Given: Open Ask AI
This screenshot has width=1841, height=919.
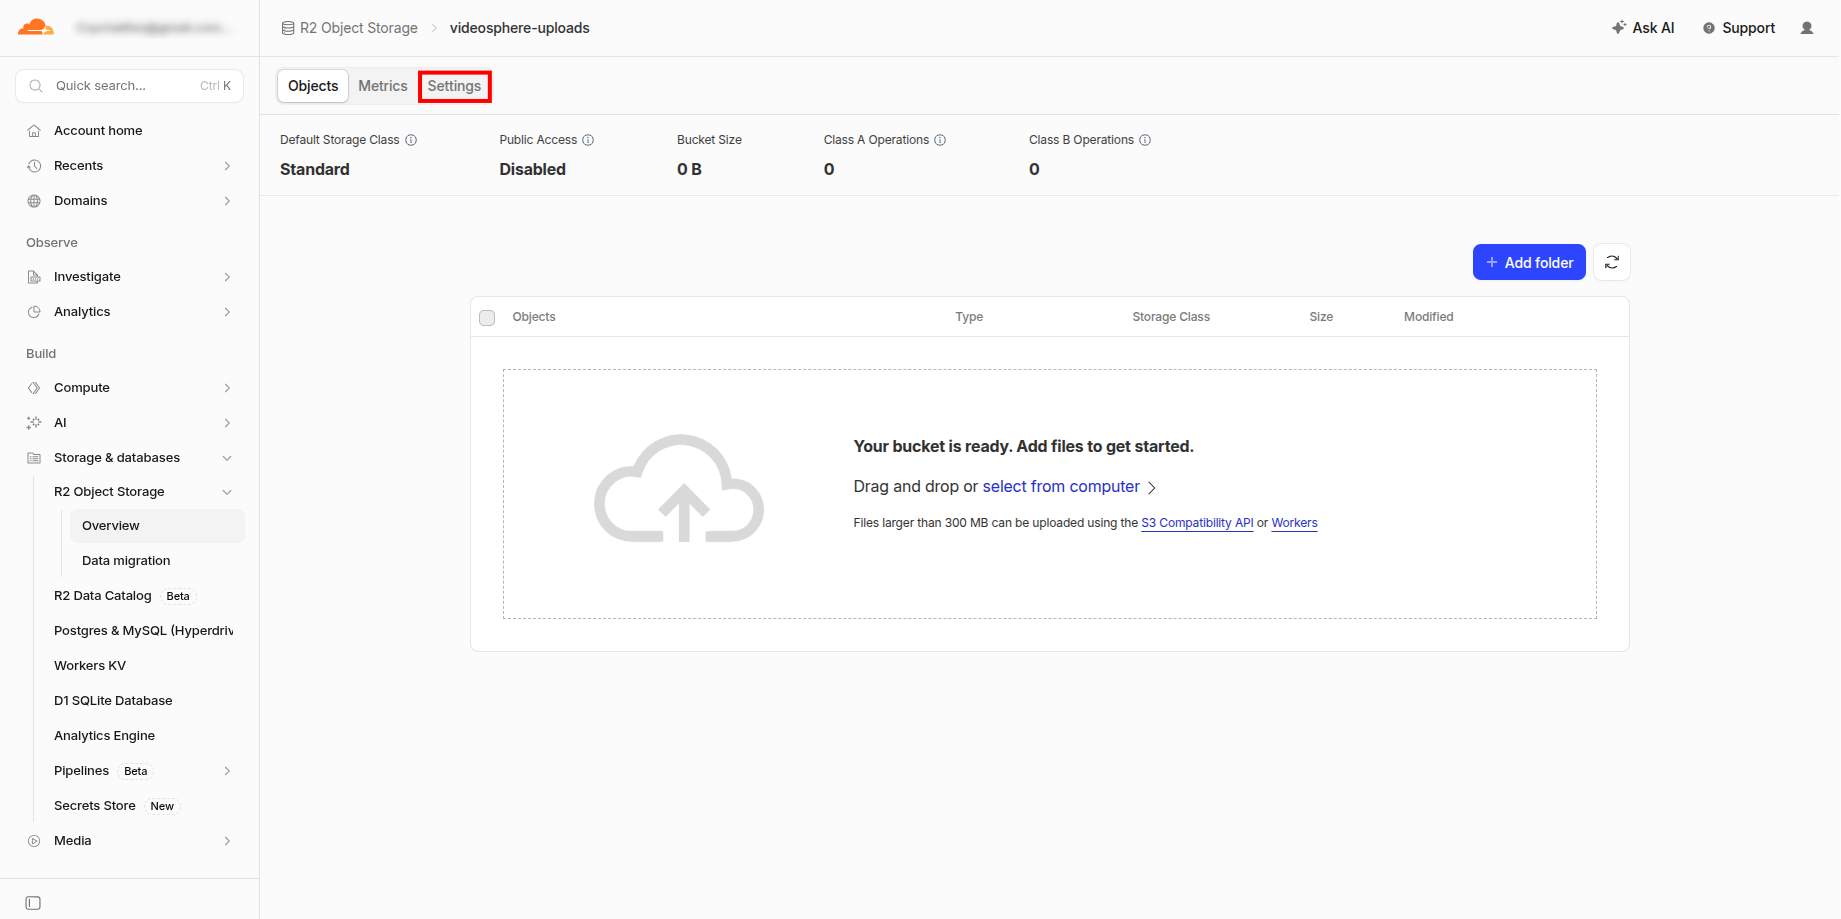Looking at the screenshot, I should tap(1643, 28).
